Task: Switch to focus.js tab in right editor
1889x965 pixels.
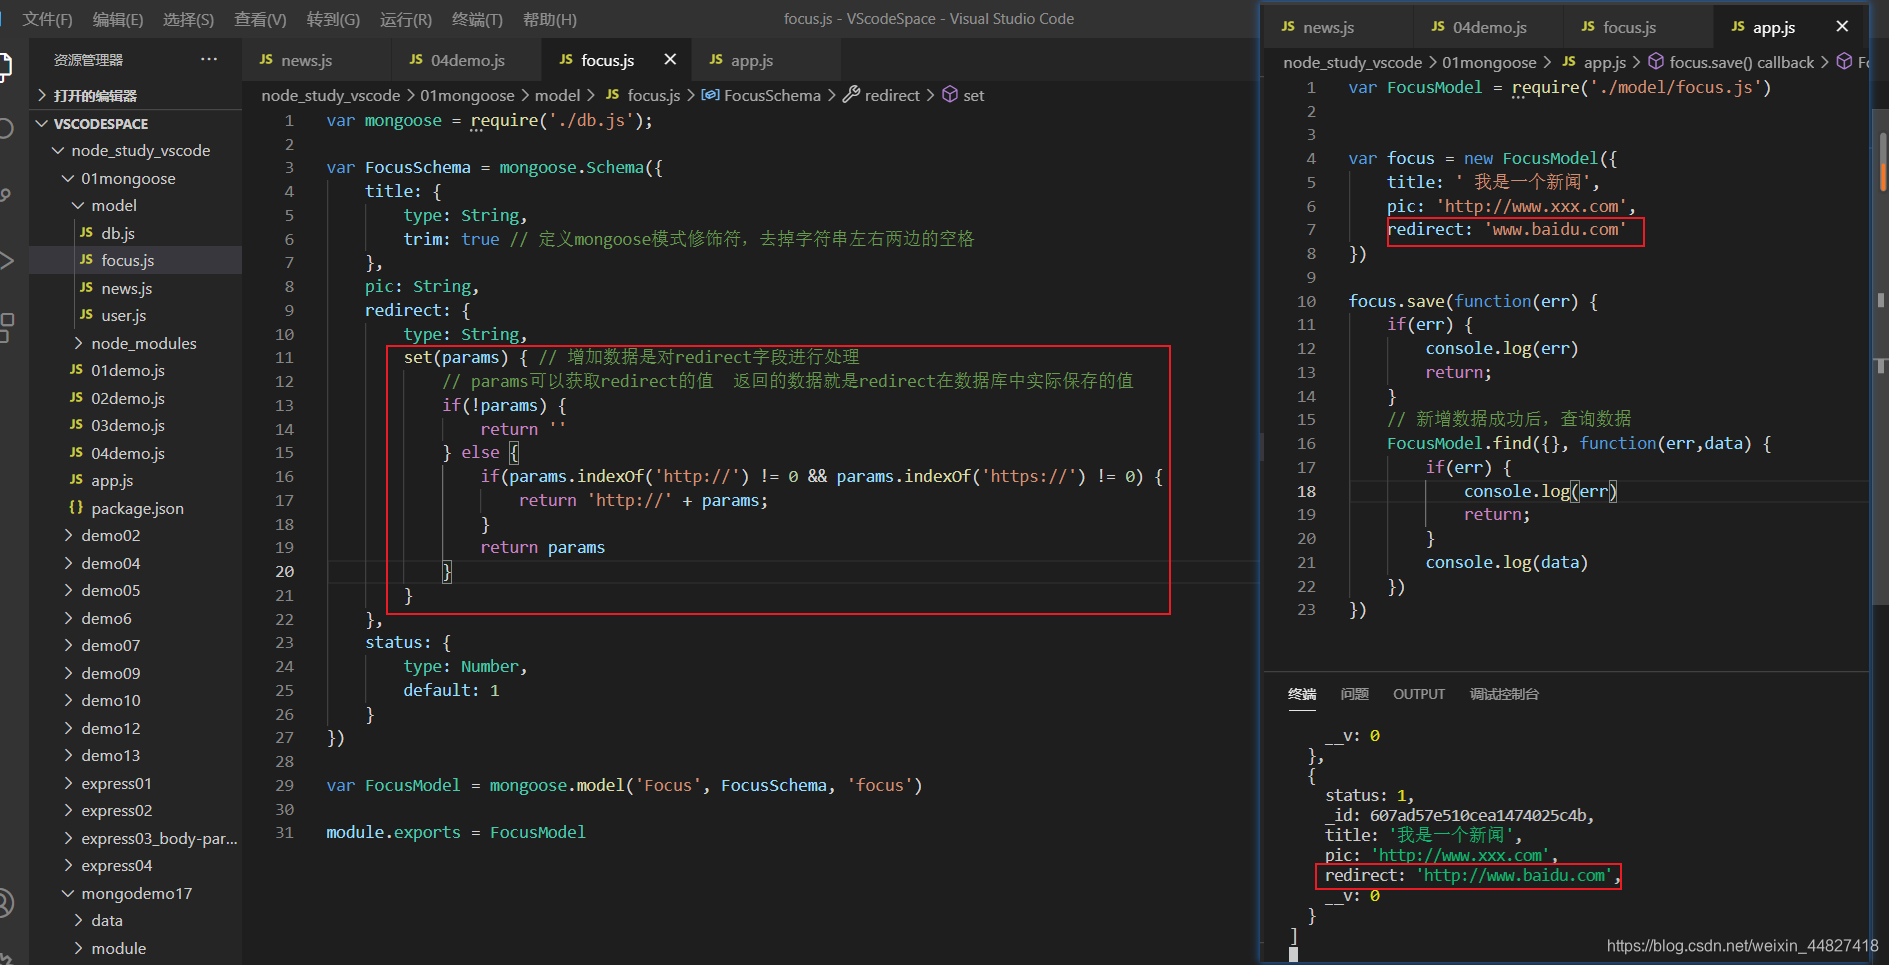Action: tap(1638, 27)
